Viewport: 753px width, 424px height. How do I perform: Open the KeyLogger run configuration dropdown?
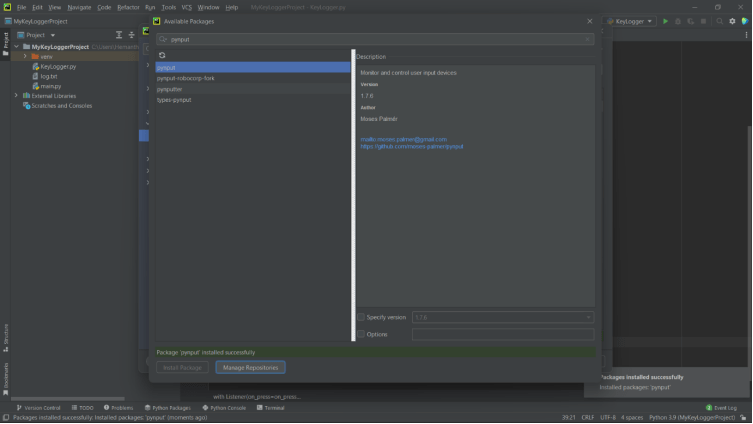tap(631, 21)
